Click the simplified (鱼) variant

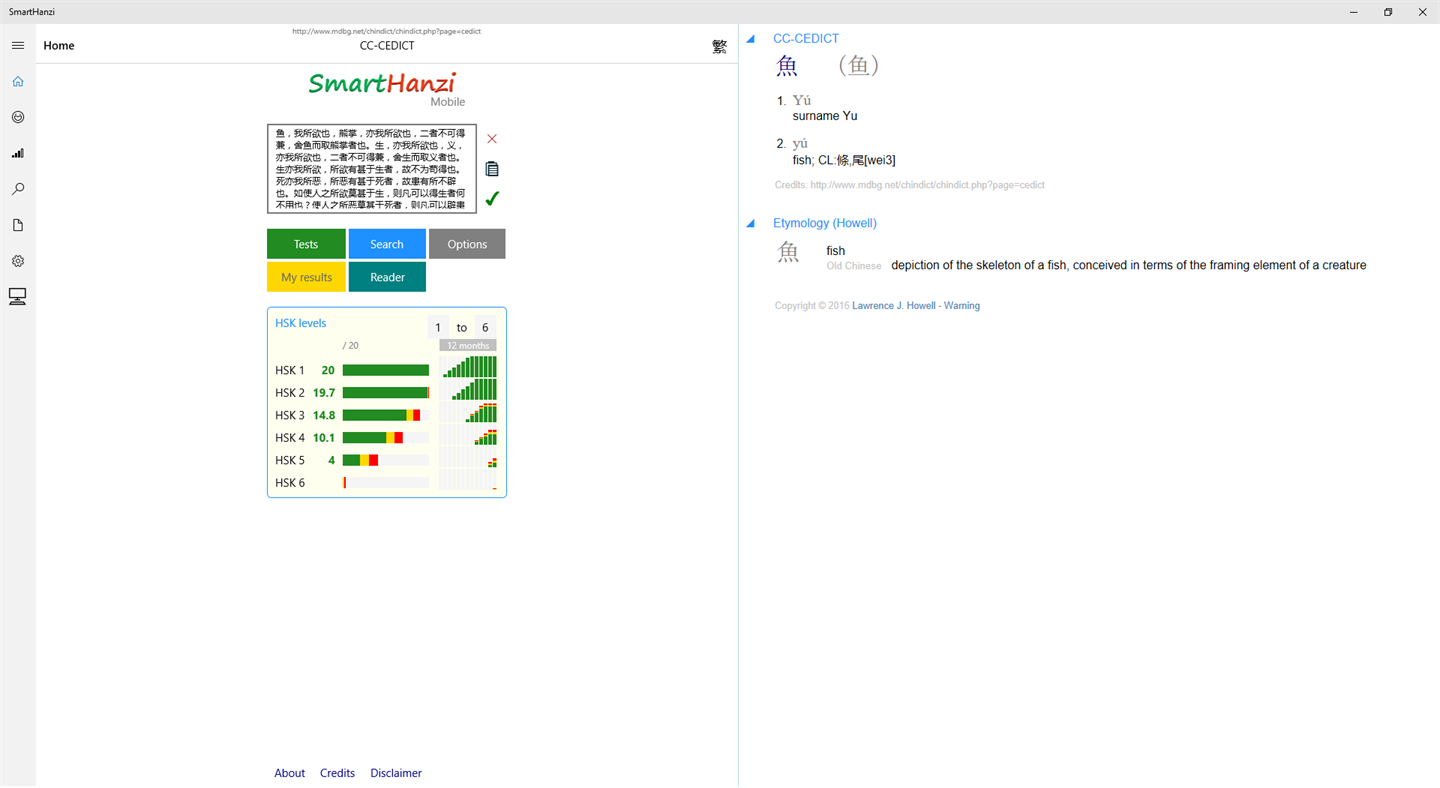coord(859,66)
